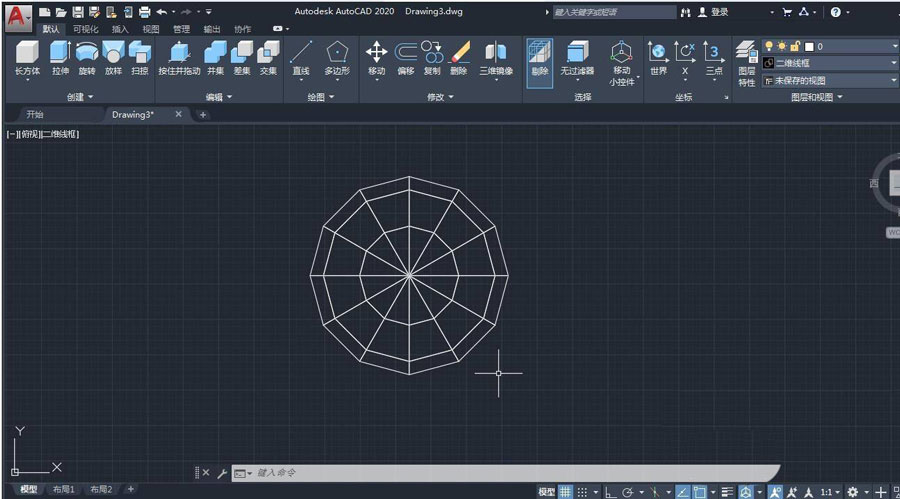Click the 按住并拖动 presspull tool

pyautogui.click(x=179, y=59)
